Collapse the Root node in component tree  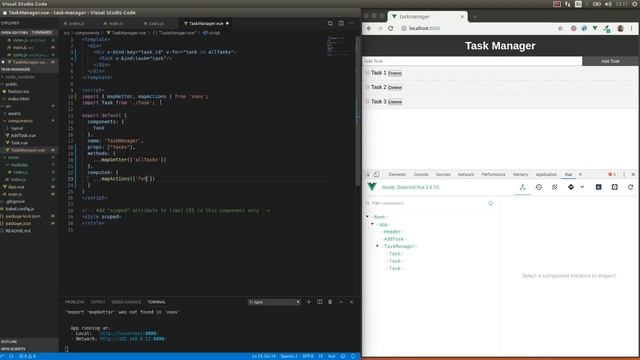(367, 217)
